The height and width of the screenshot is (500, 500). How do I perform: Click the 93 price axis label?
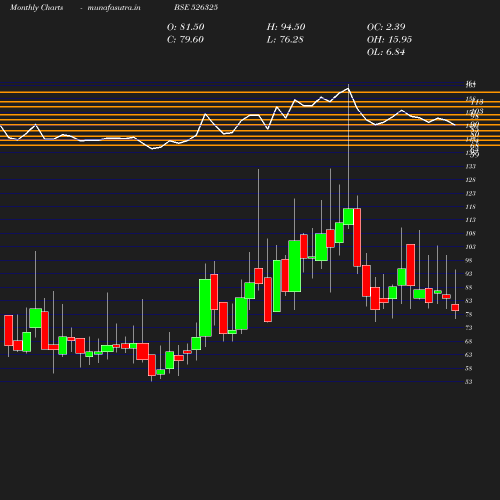pyautogui.click(x=469, y=274)
